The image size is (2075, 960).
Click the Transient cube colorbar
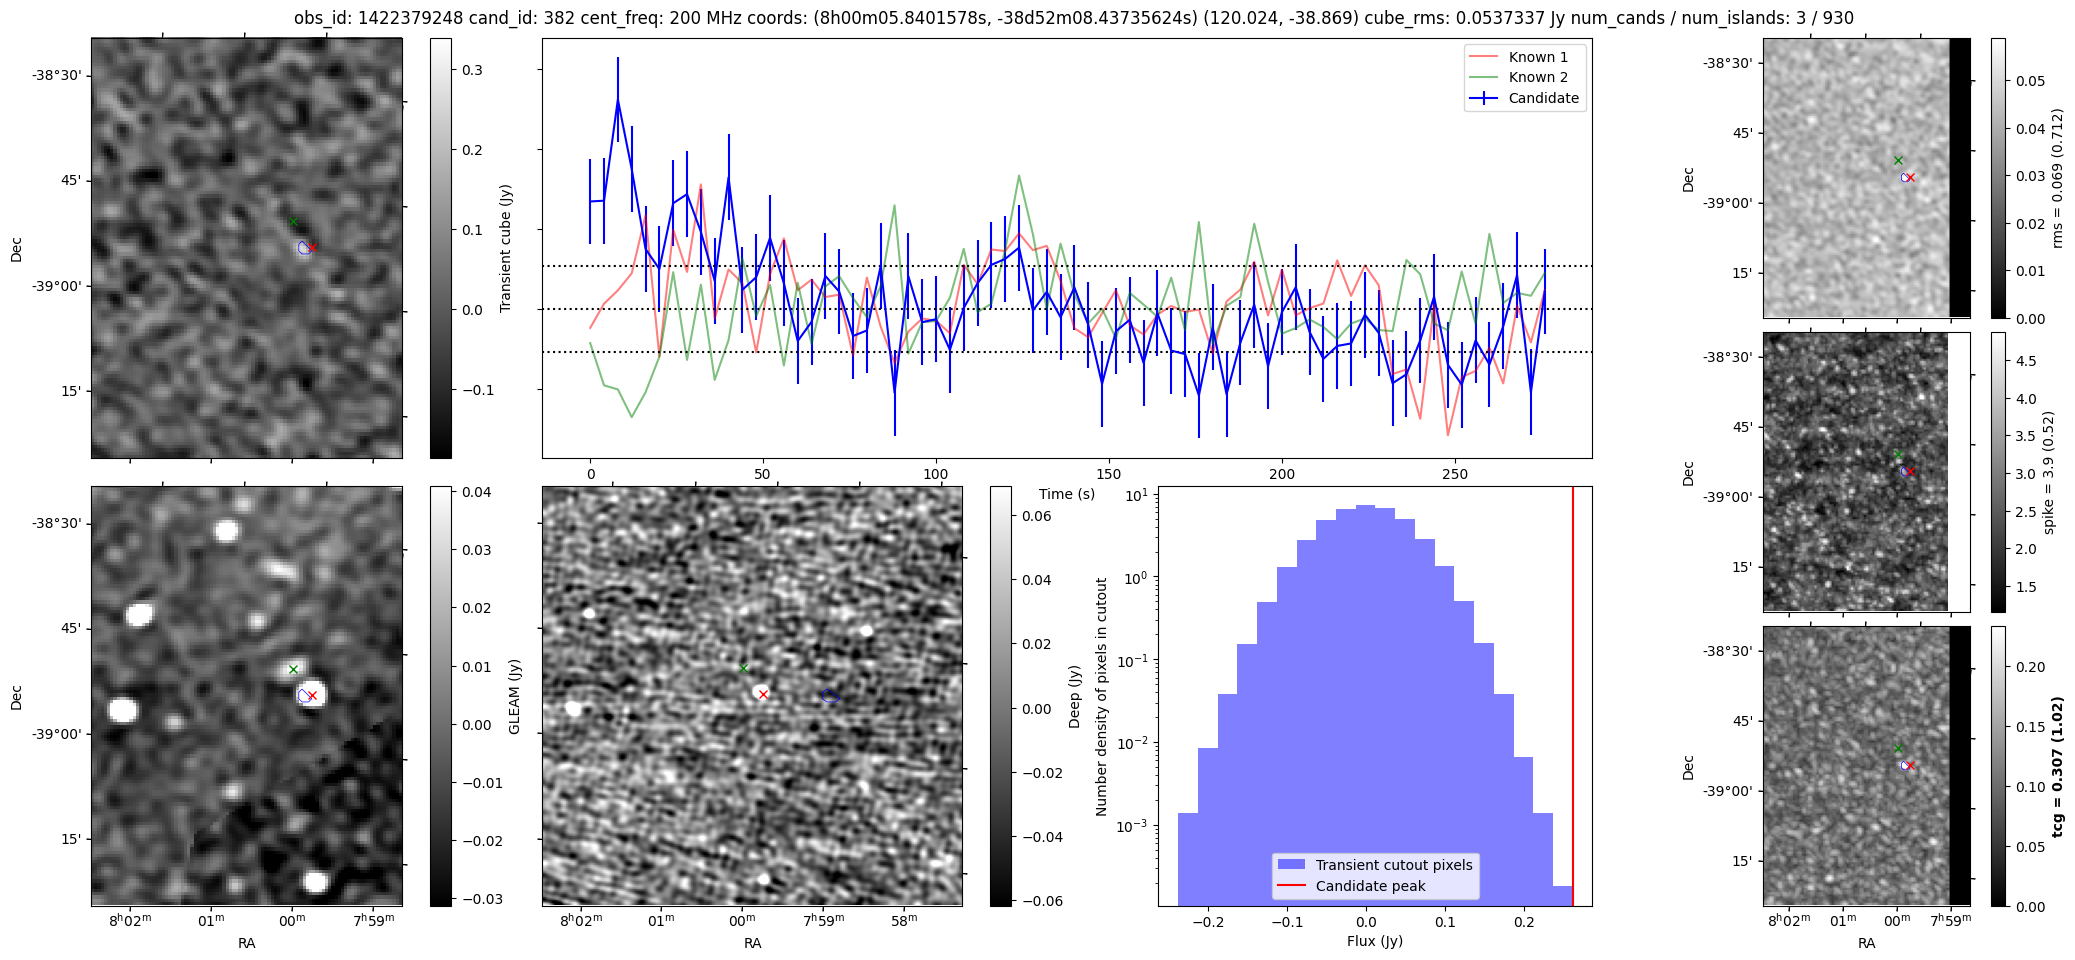tap(441, 248)
